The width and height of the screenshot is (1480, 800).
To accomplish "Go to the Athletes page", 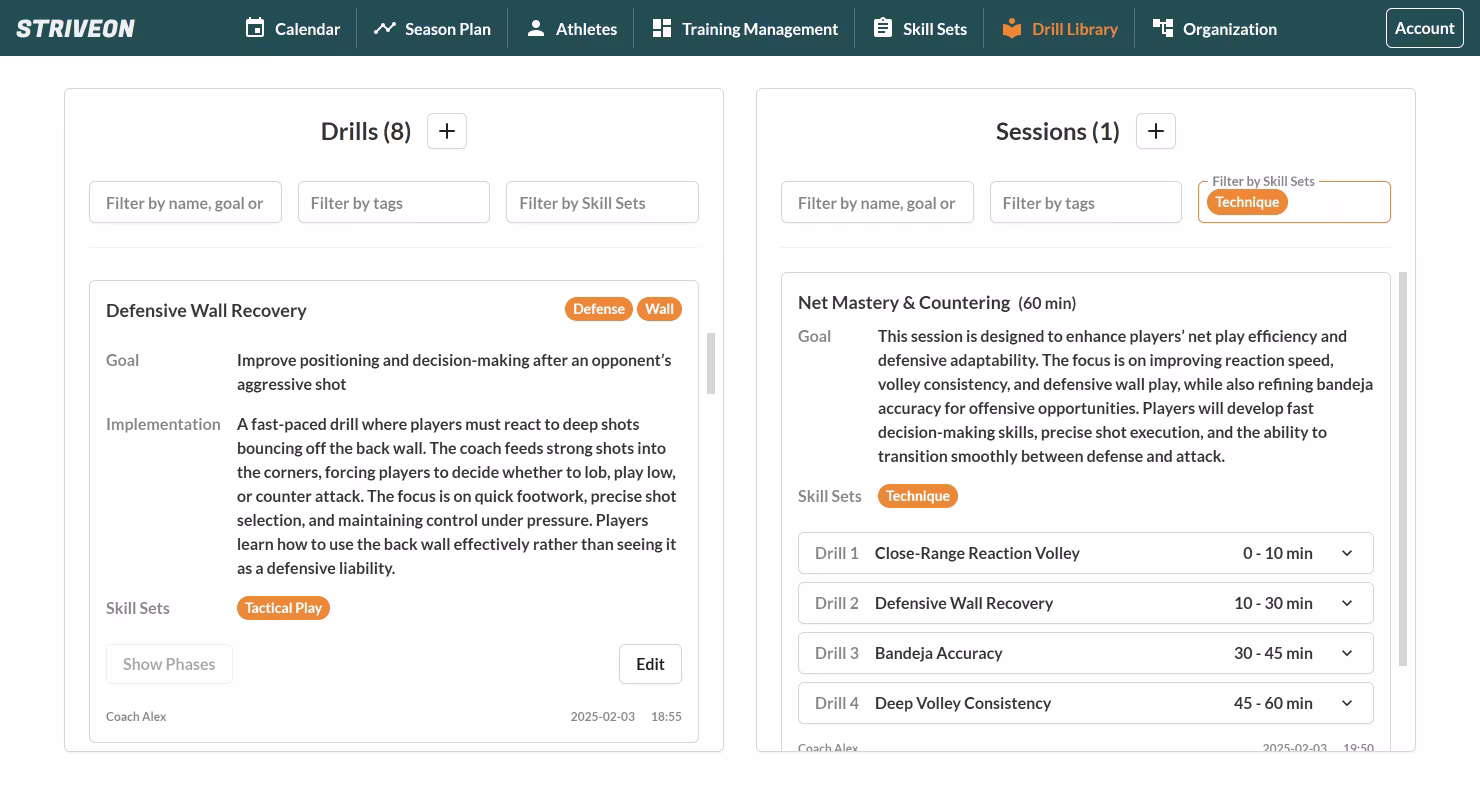I will click(572, 28).
